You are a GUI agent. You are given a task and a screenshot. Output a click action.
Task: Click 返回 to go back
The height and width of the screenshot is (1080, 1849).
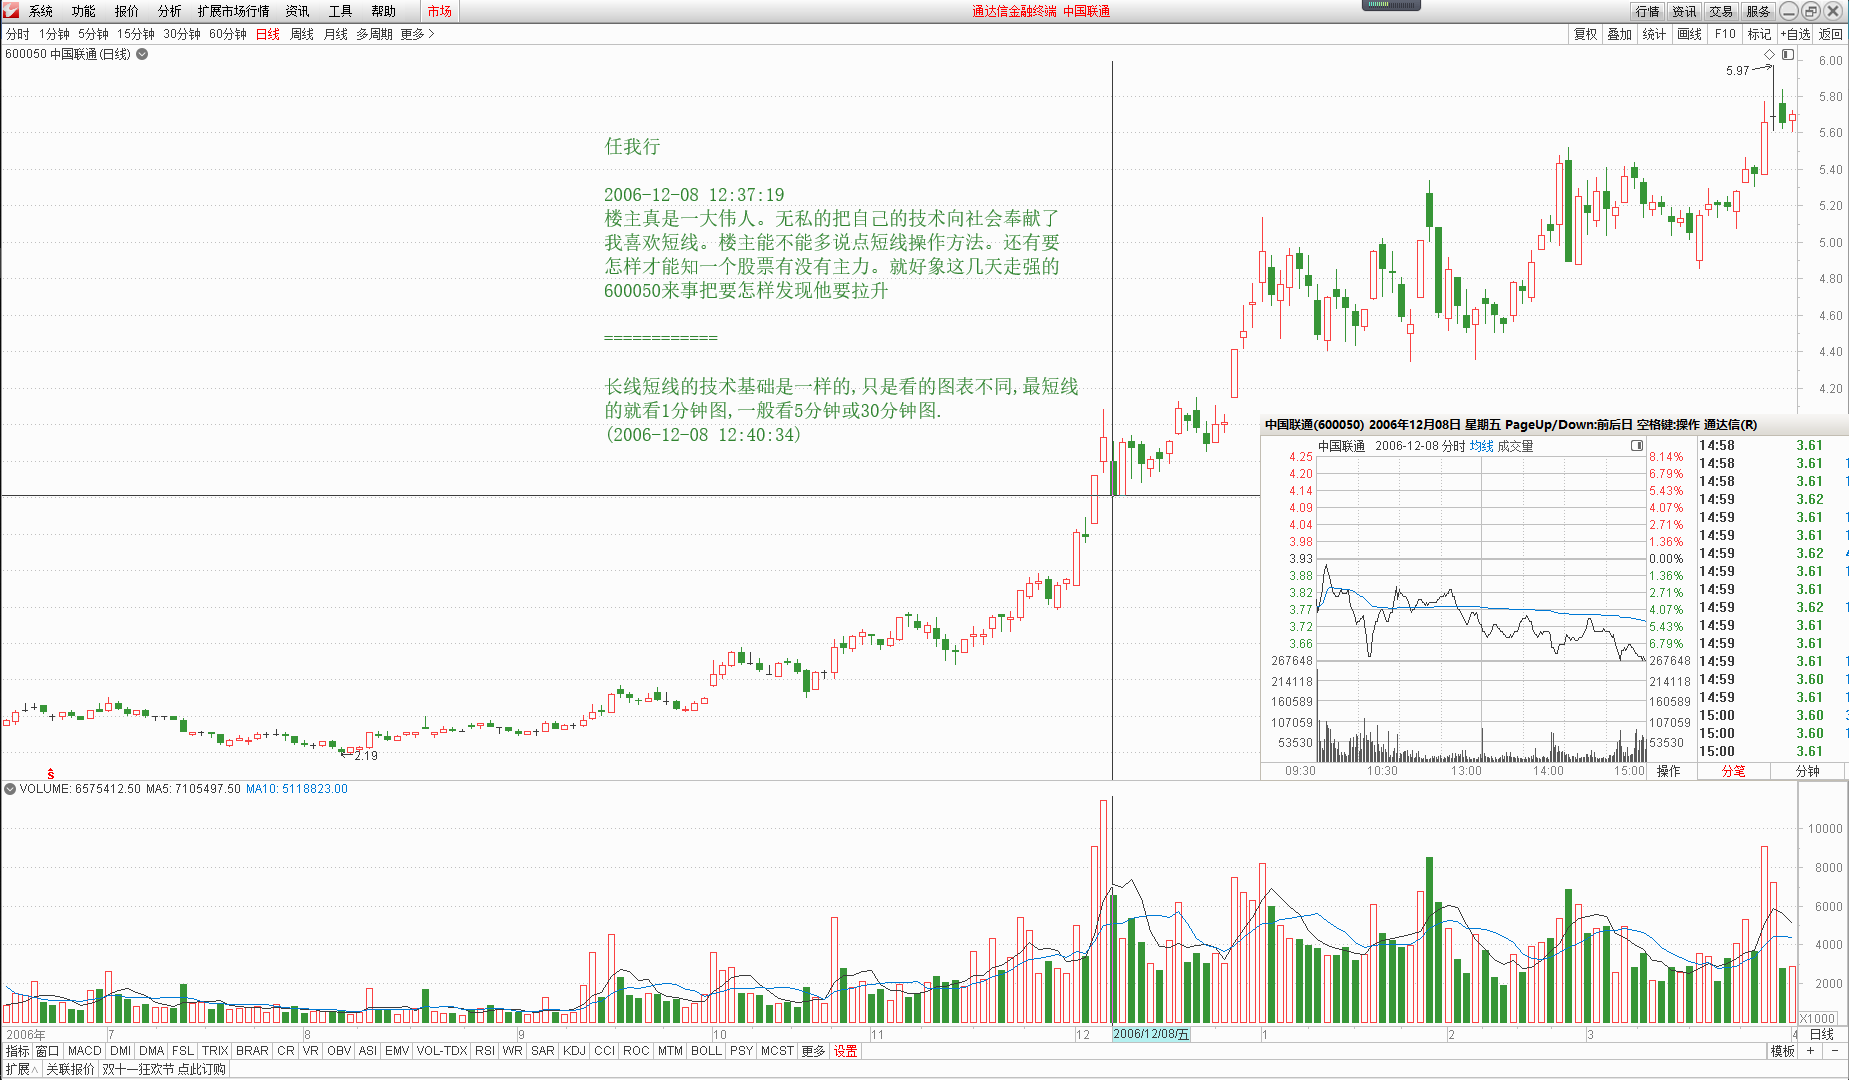[1831, 34]
